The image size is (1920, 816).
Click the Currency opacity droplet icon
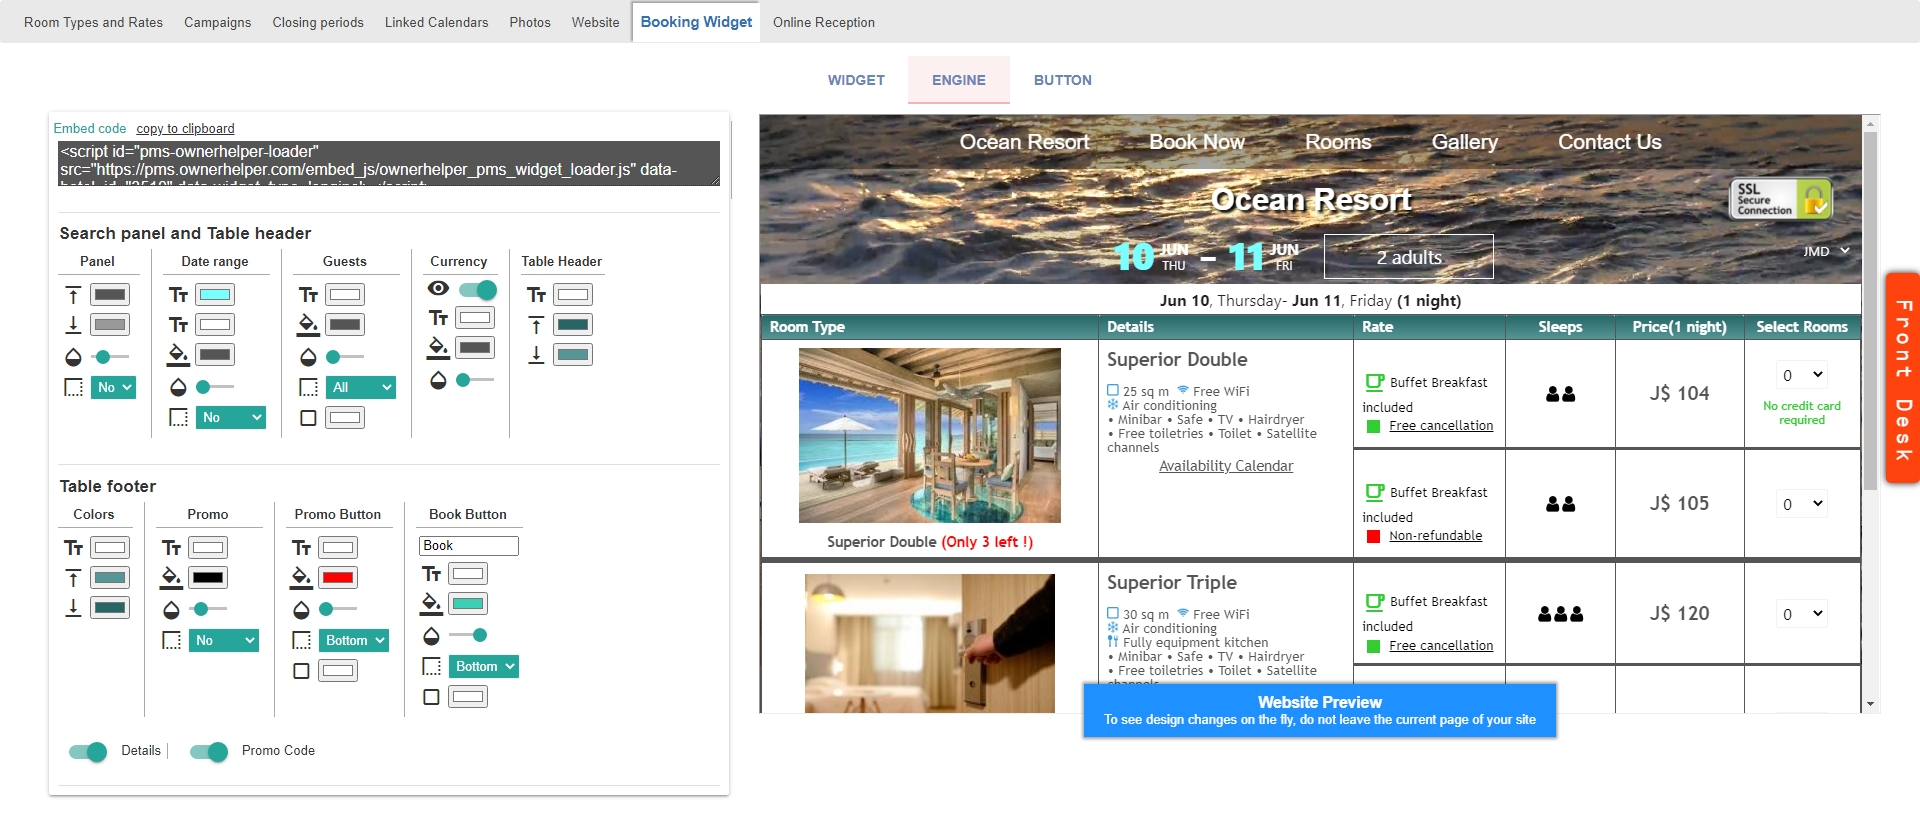click(x=438, y=380)
